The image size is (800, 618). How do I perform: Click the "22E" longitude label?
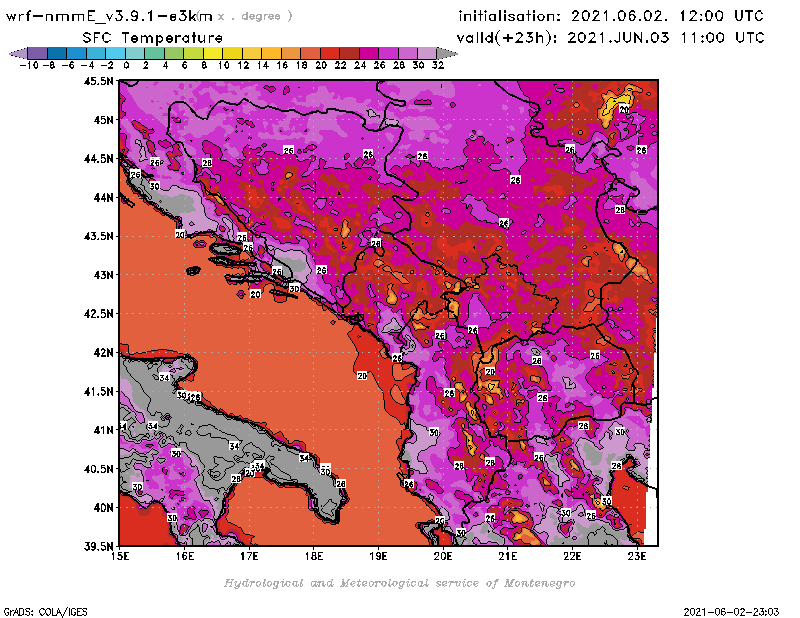(572, 557)
